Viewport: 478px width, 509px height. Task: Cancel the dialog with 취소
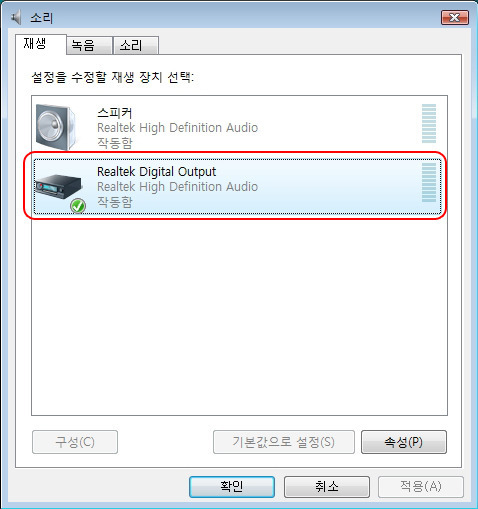pyautogui.click(x=327, y=487)
